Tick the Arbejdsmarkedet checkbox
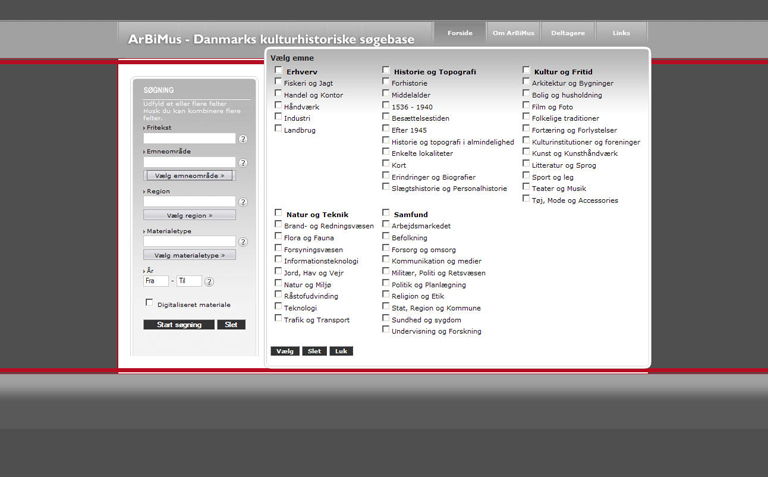The image size is (768, 477). [386, 224]
